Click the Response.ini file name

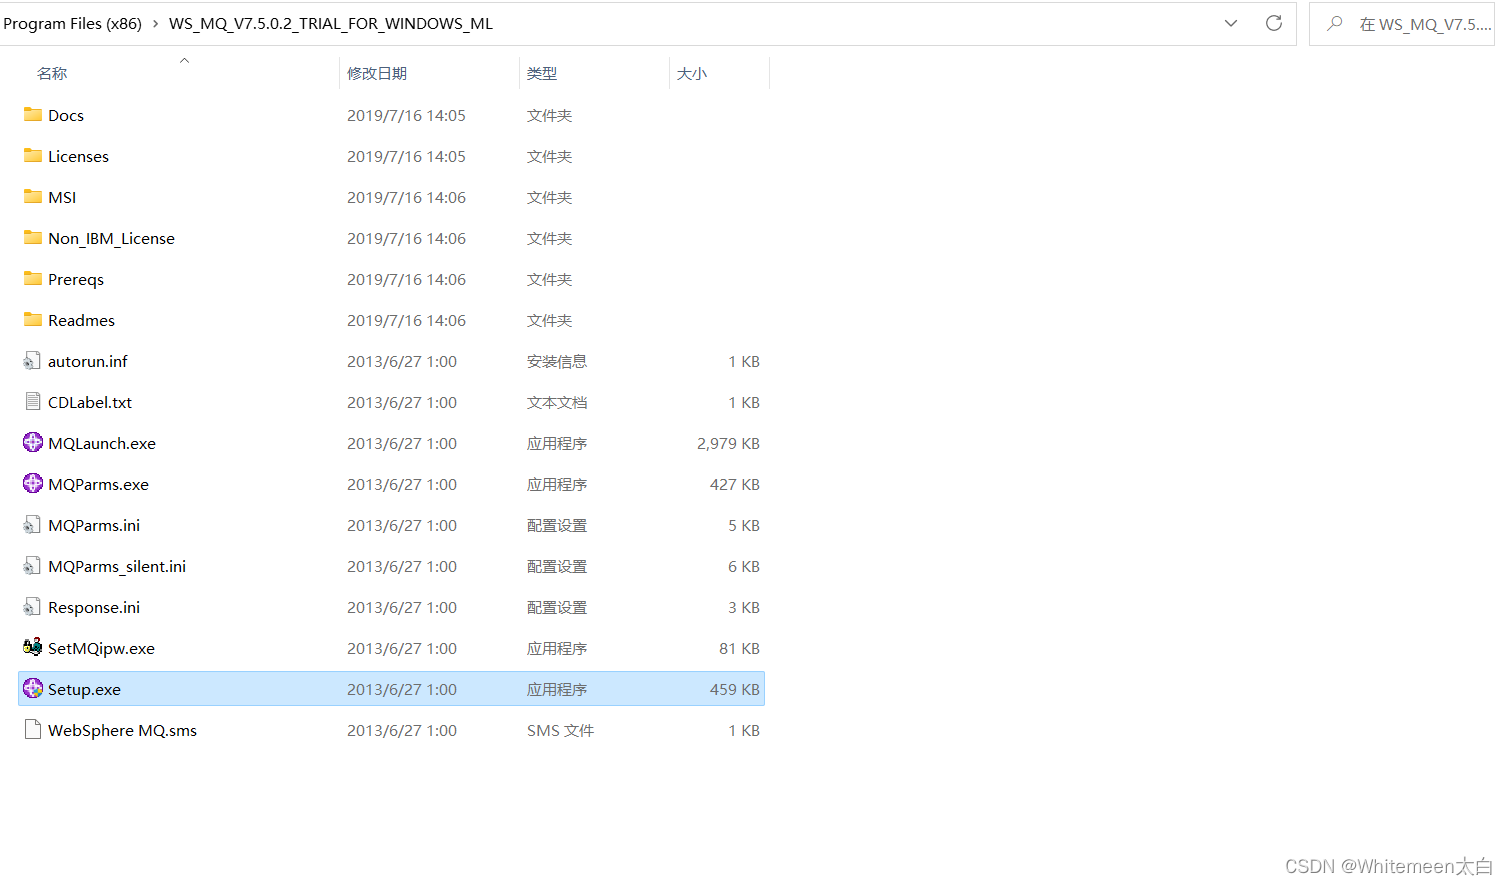tap(94, 607)
